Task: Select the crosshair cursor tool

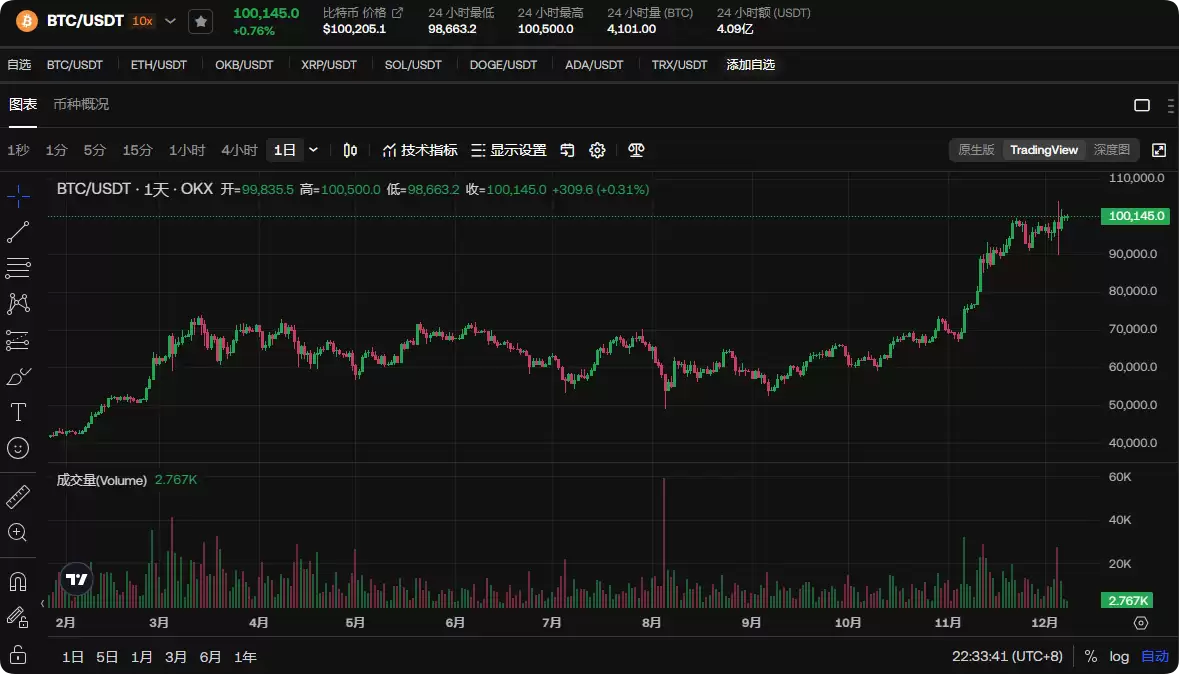Action: click(x=18, y=196)
